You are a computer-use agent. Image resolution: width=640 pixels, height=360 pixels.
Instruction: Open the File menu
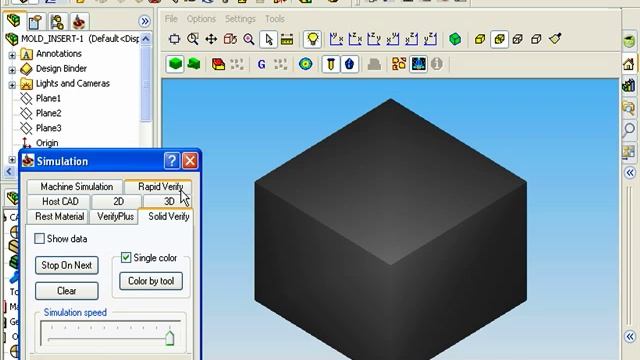[171, 19]
